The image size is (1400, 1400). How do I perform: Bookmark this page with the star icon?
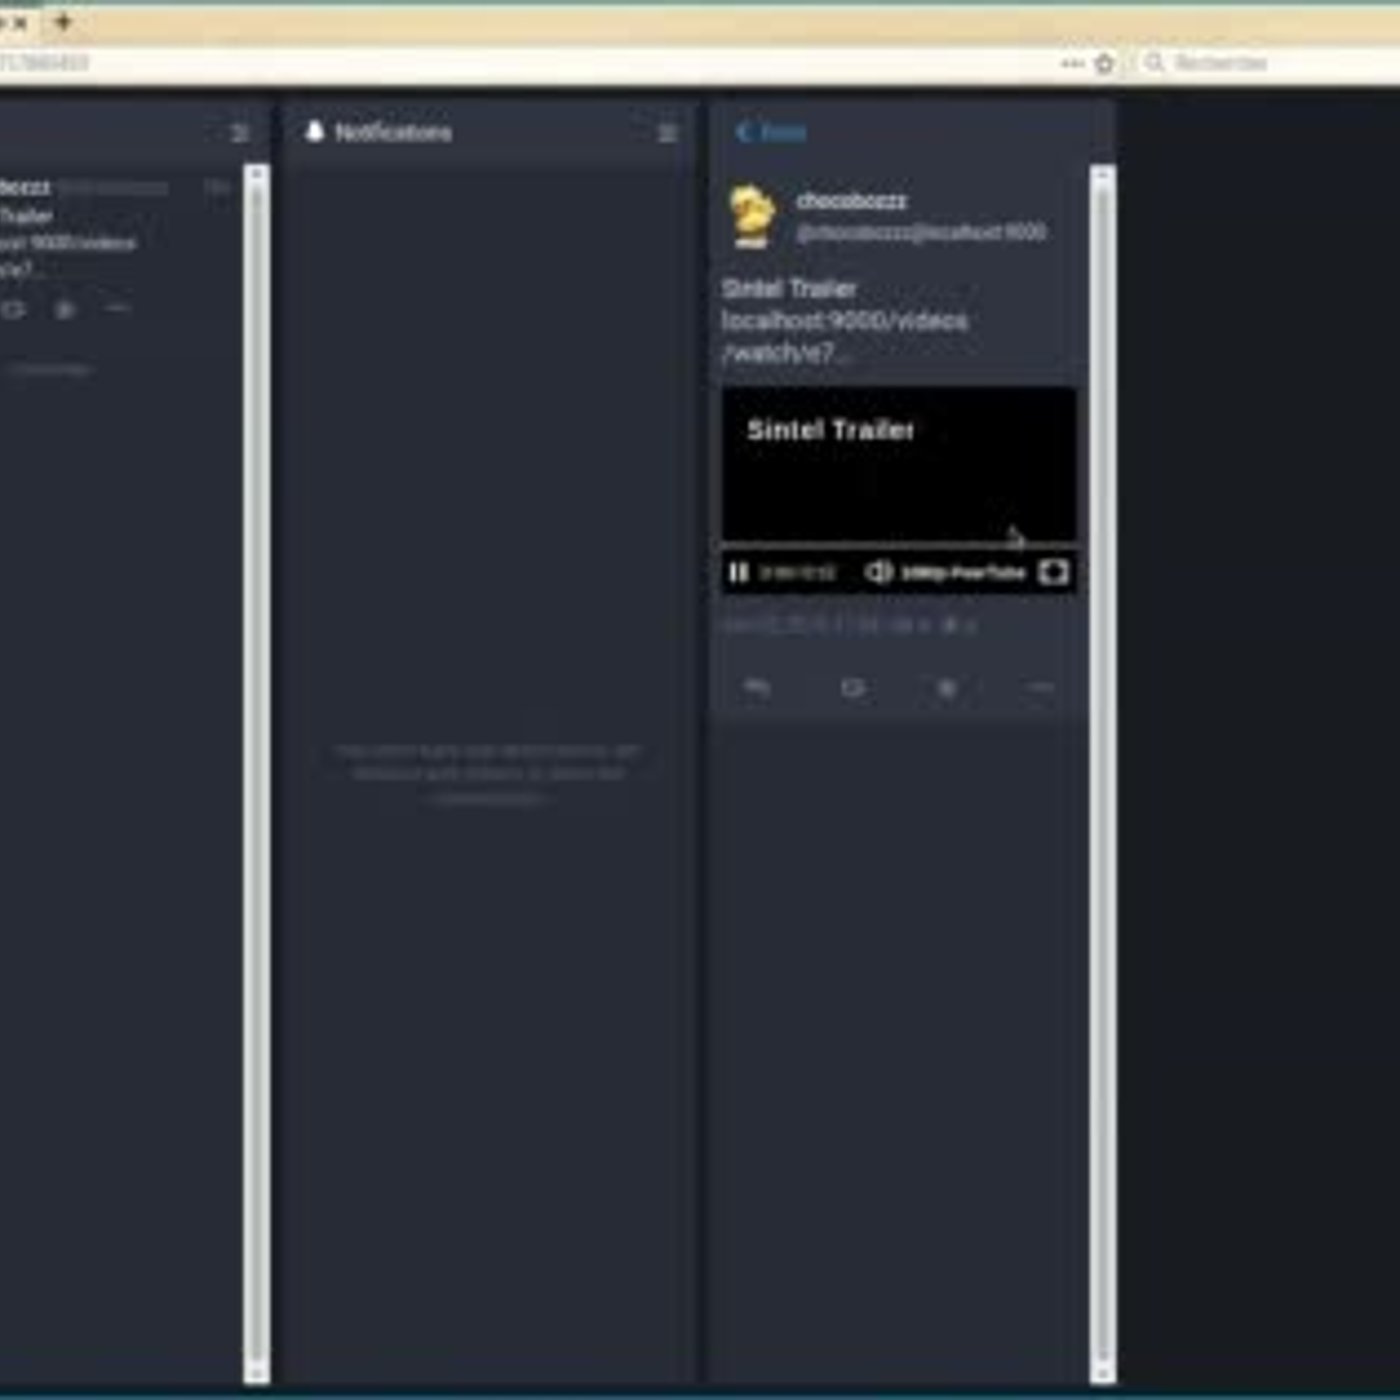pyautogui.click(x=1104, y=63)
